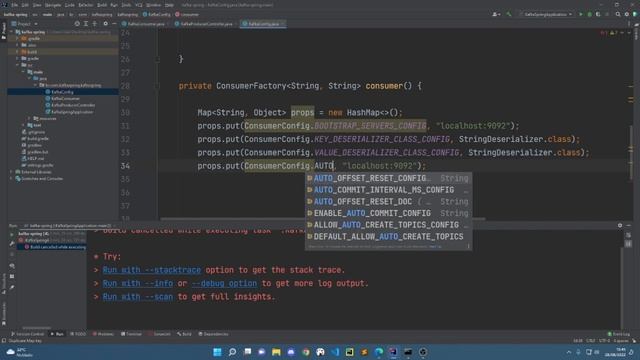Switch to KafkaProducerController.java editor tab

coord(204,24)
